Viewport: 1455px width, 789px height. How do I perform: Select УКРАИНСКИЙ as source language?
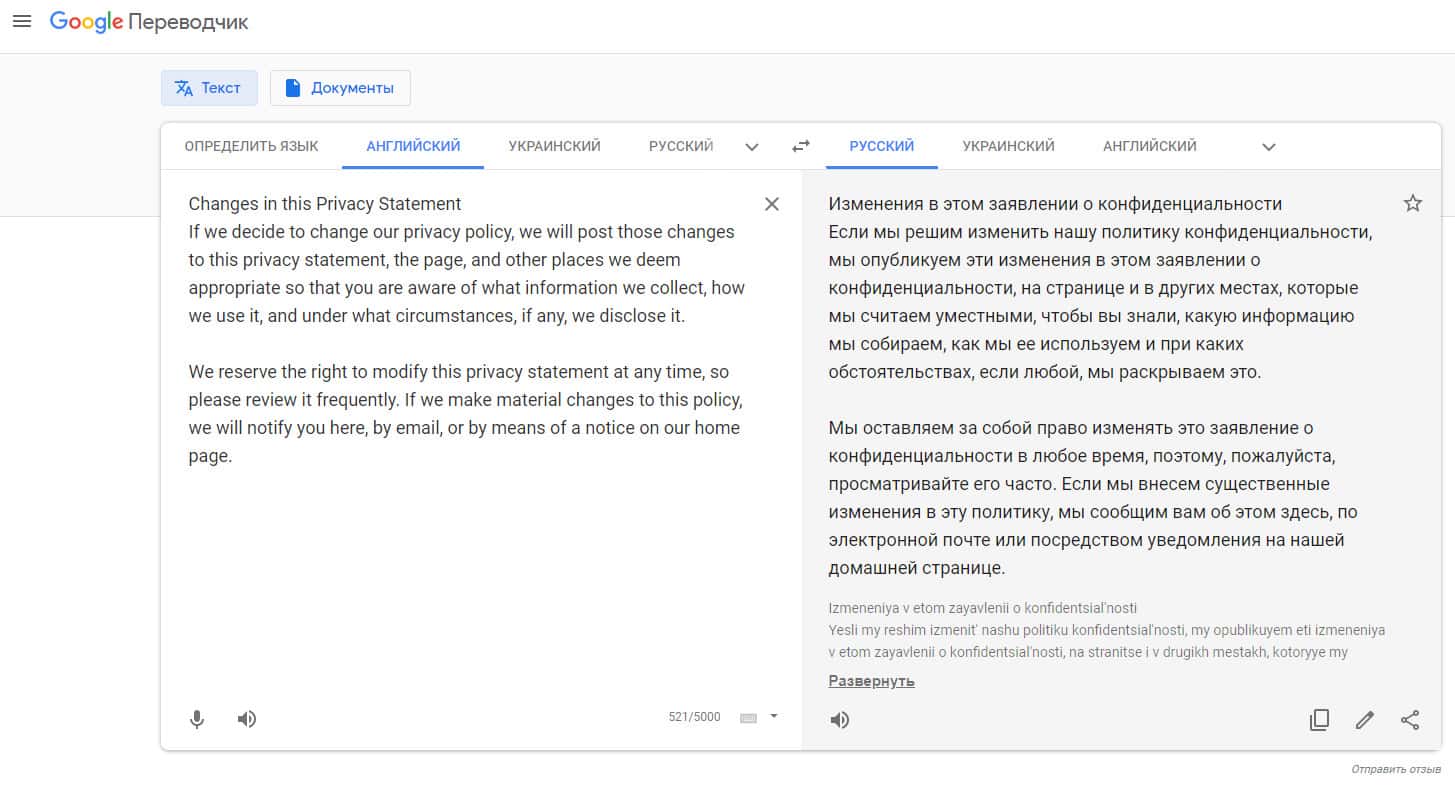(x=554, y=146)
